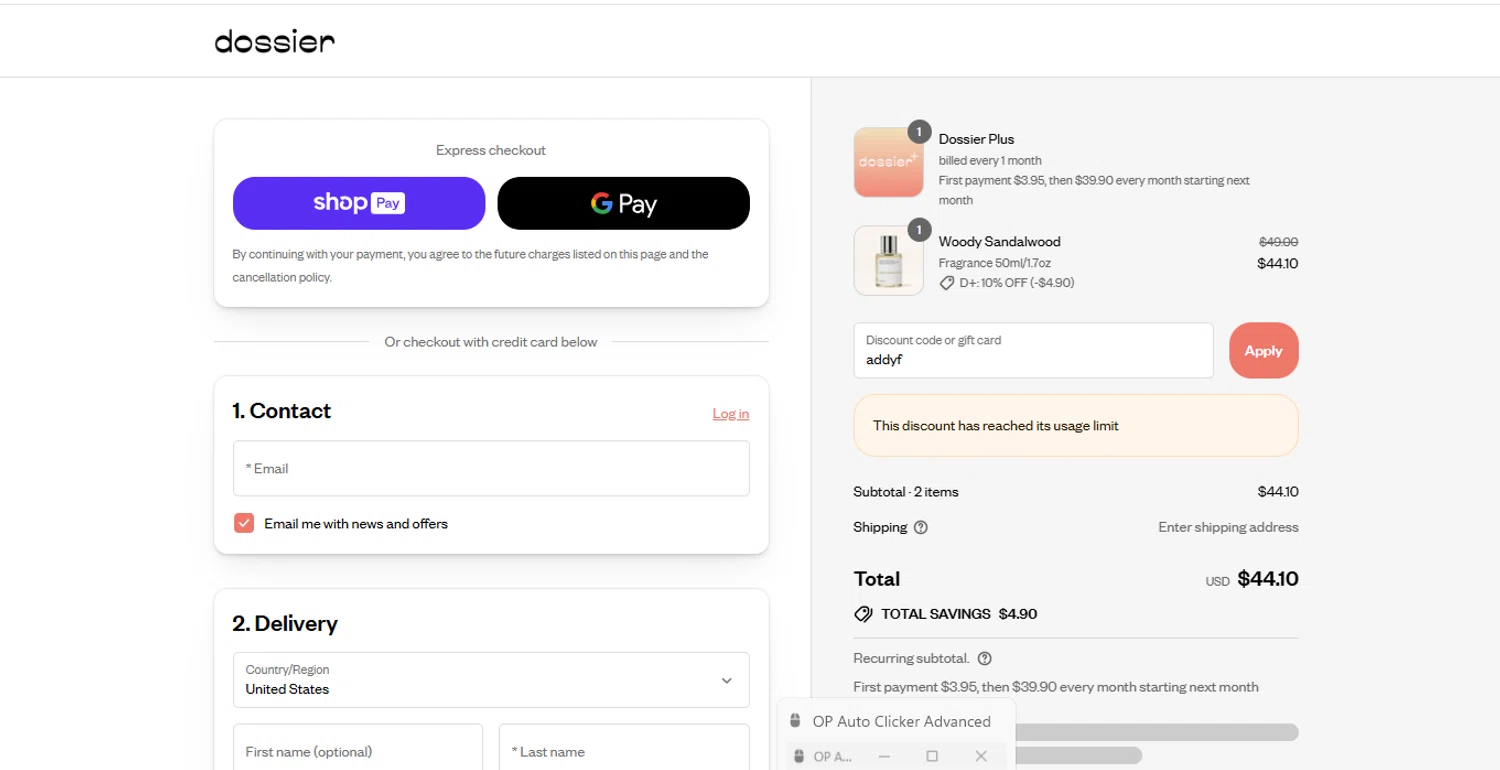Click the TOTAL SAVINGS $4.90 text

pyautogui.click(x=959, y=614)
